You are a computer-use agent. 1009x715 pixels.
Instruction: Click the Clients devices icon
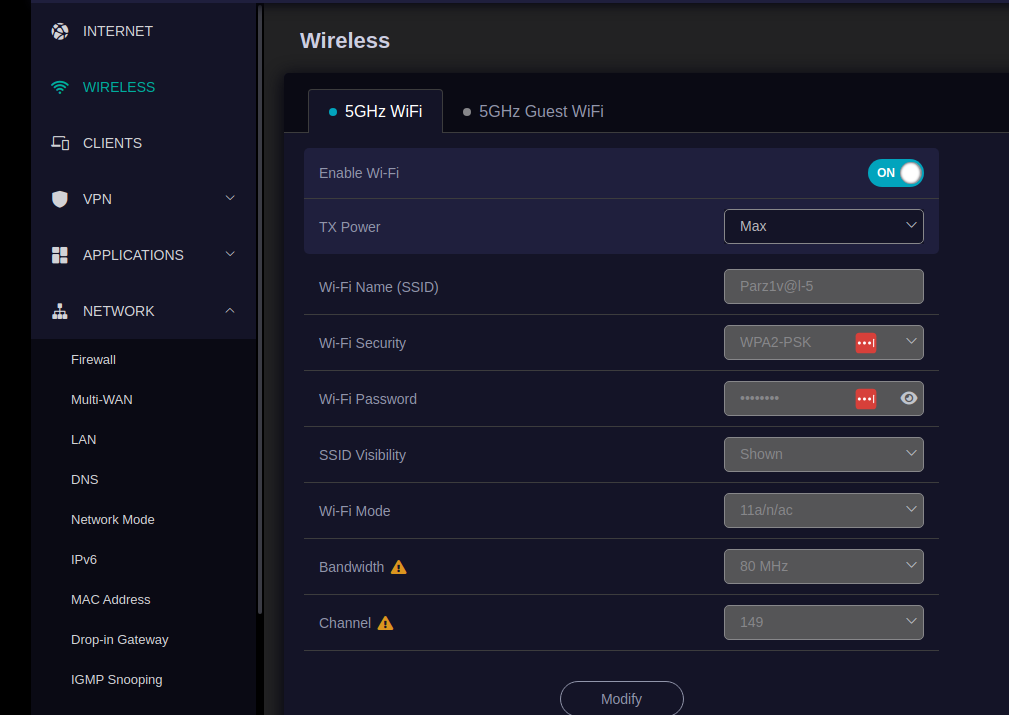pyautogui.click(x=60, y=143)
